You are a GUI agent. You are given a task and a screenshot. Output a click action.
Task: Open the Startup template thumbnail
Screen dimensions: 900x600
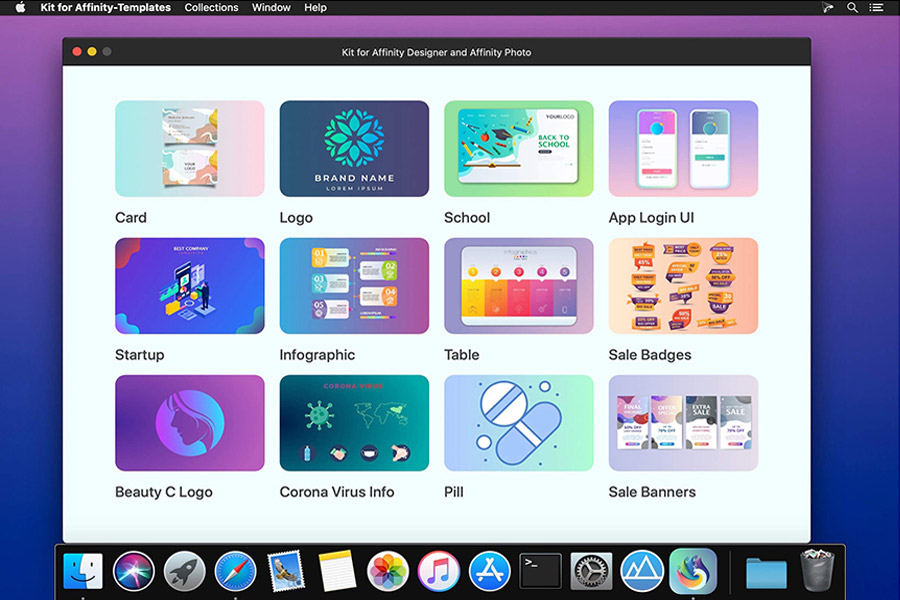190,286
